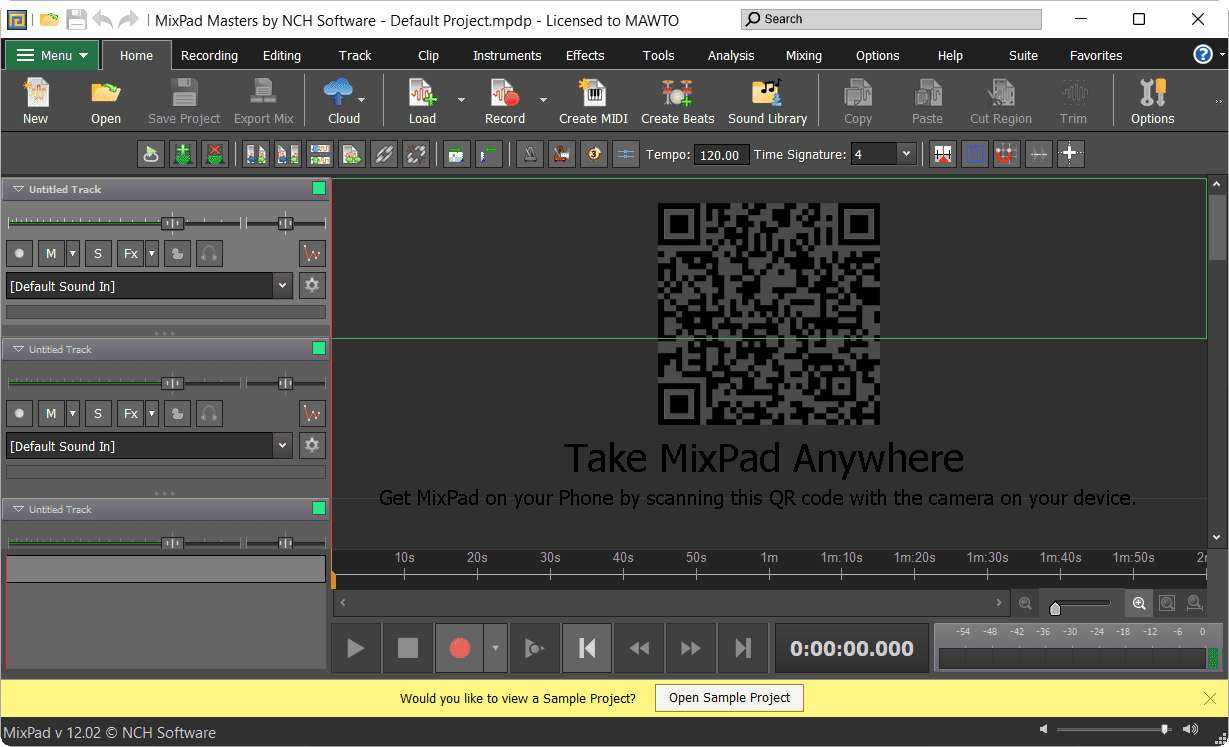Viewport: 1229px width, 747px height.
Task: Zoom in on timeline with magnifier plus
Action: pos(1139,603)
